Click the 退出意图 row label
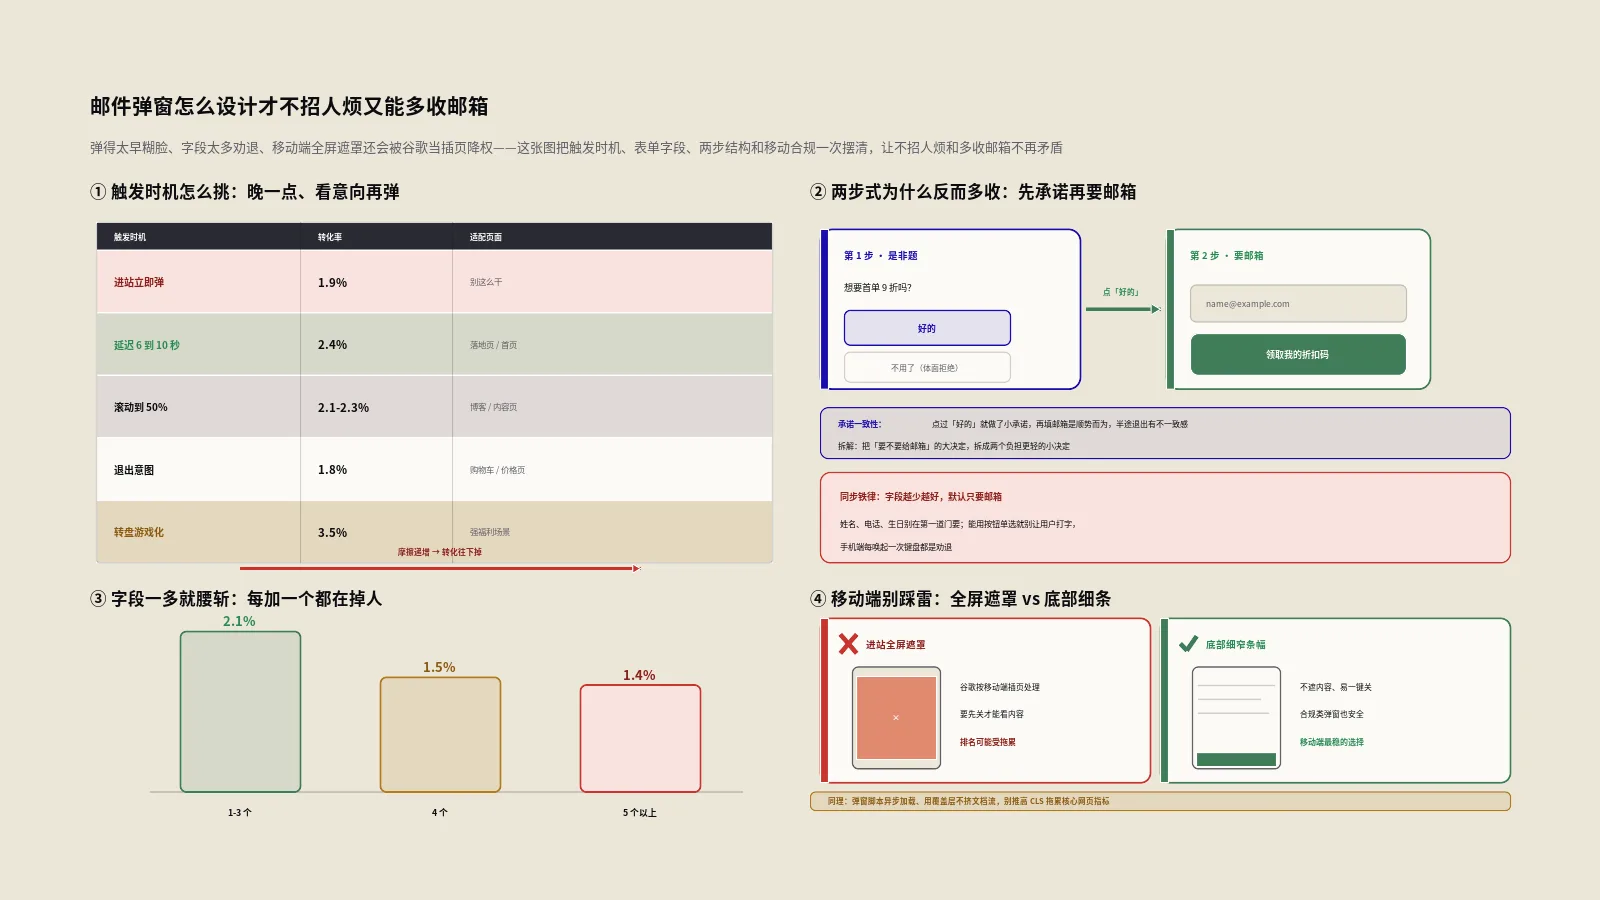The height and width of the screenshot is (900, 1600). coord(134,470)
